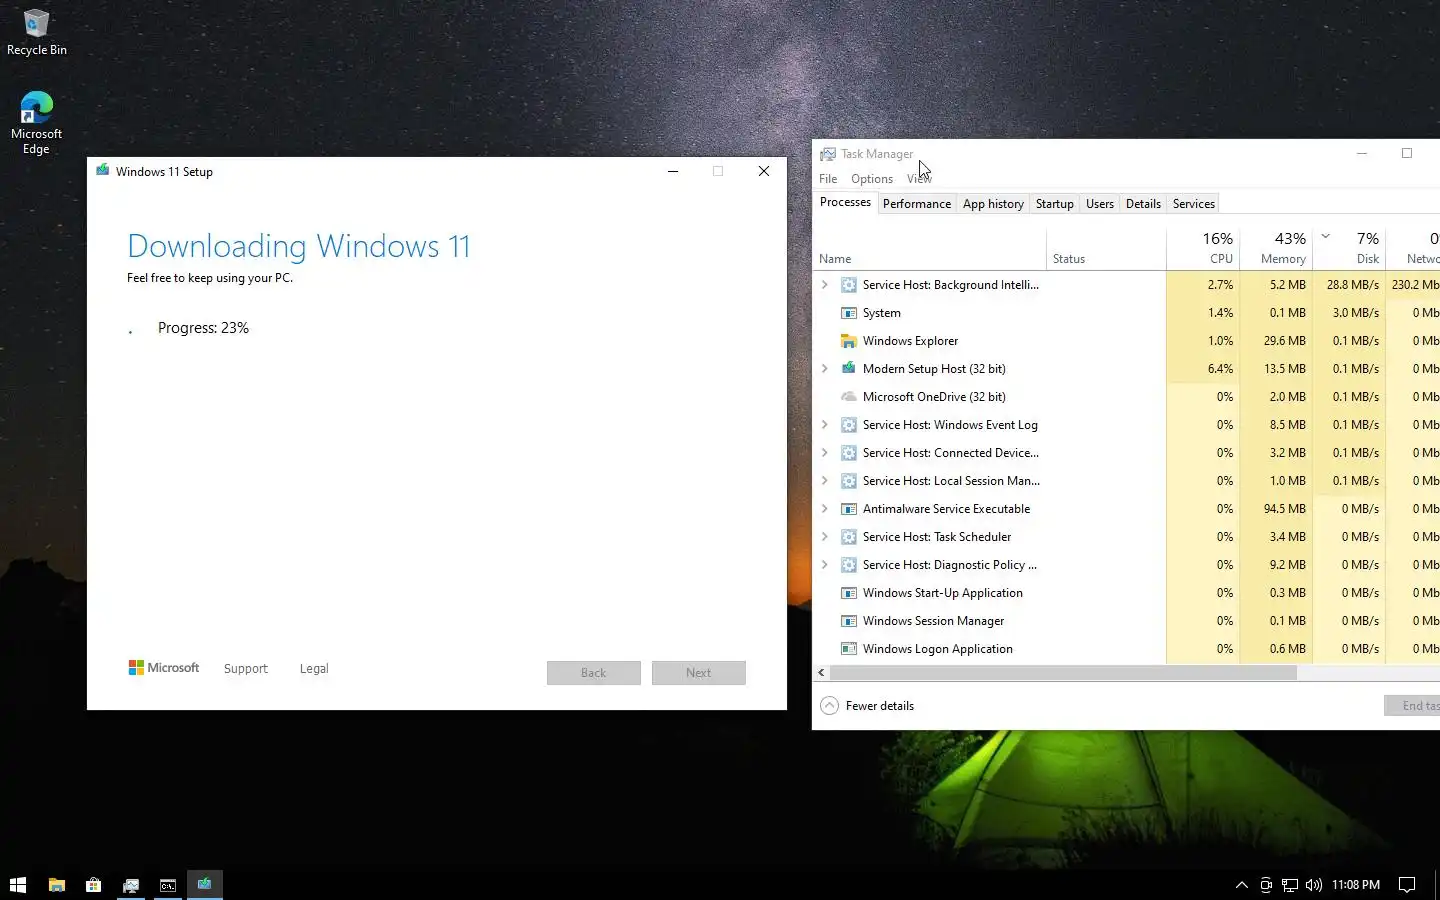Click the Windows Session Manager icon

pos(848,621)
